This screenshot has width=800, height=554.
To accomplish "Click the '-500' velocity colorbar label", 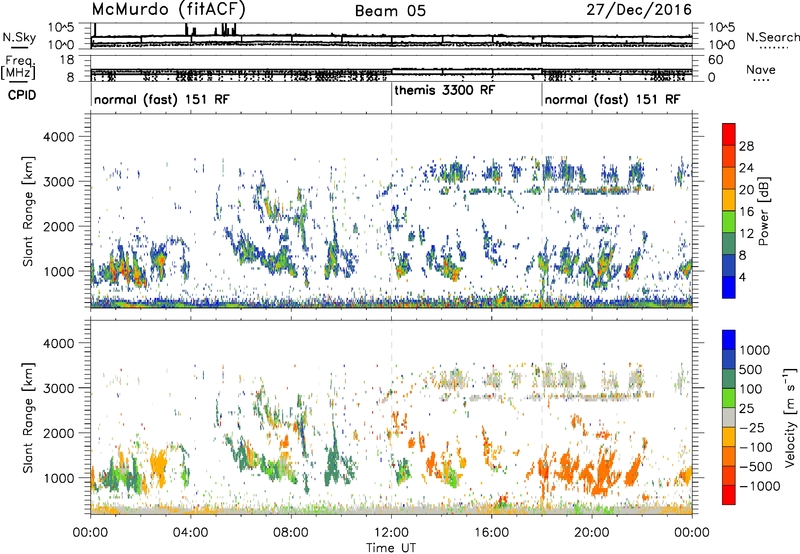I will pyautogui.click(x=756, y=466).
